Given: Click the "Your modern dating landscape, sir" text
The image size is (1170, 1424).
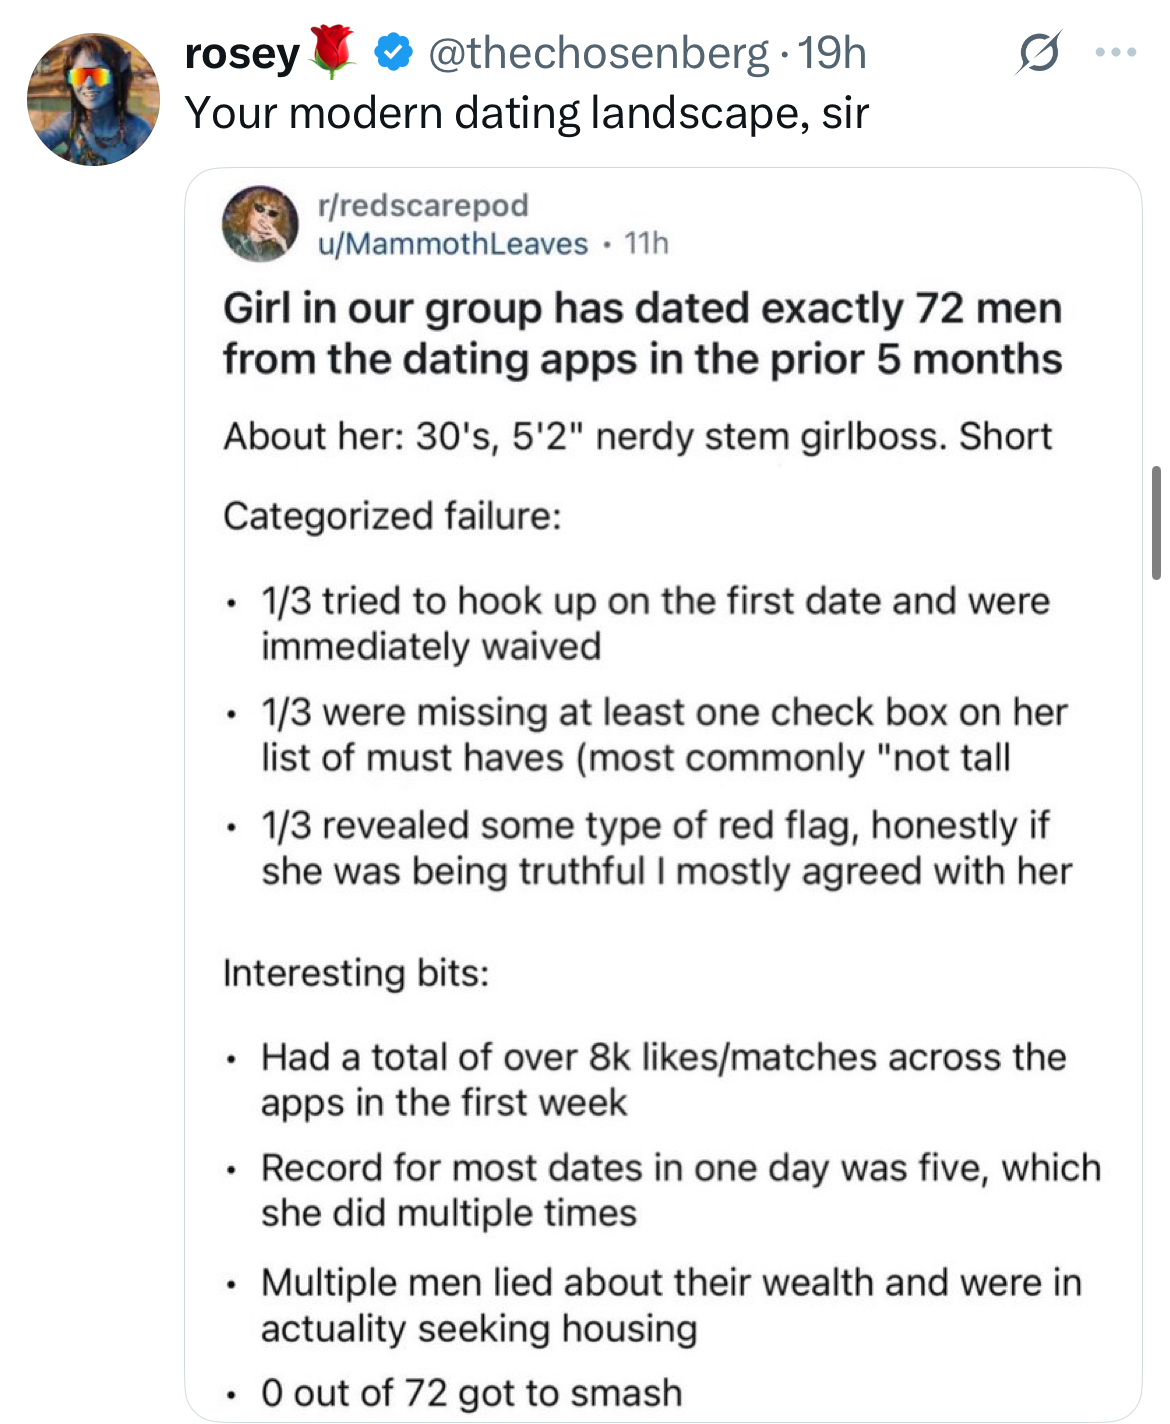Looking at the screenshot, I should (526, 113).
